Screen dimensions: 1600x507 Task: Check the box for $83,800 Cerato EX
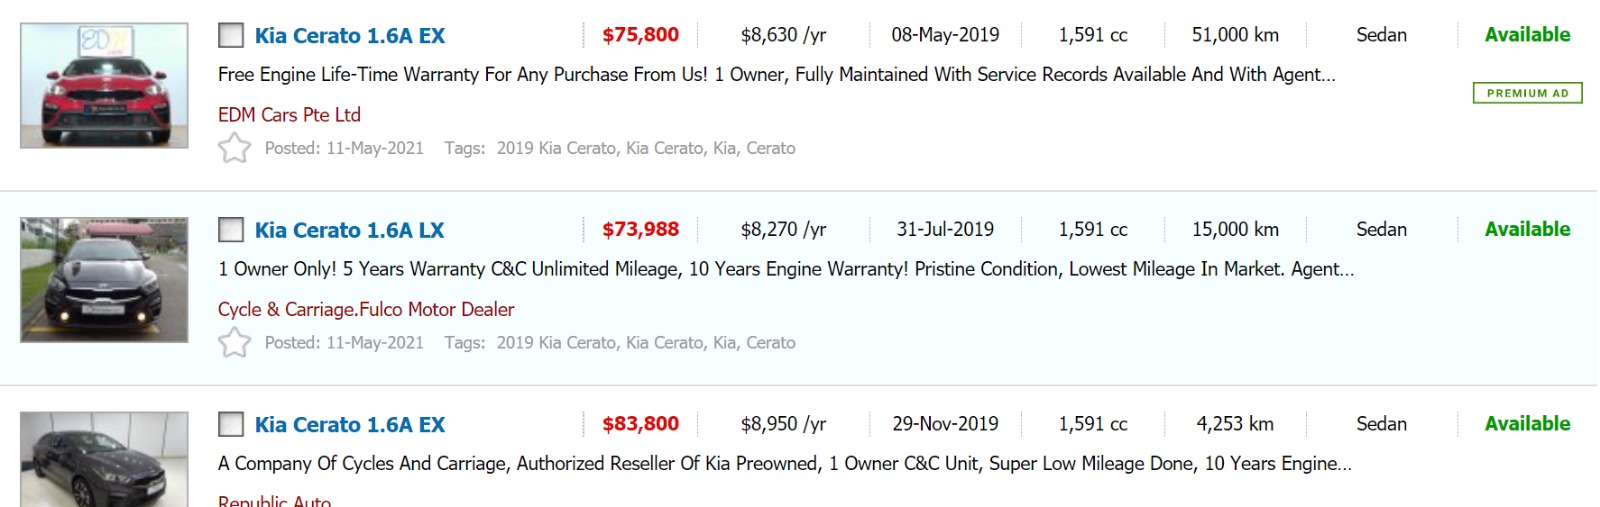(x=231, y=425)
